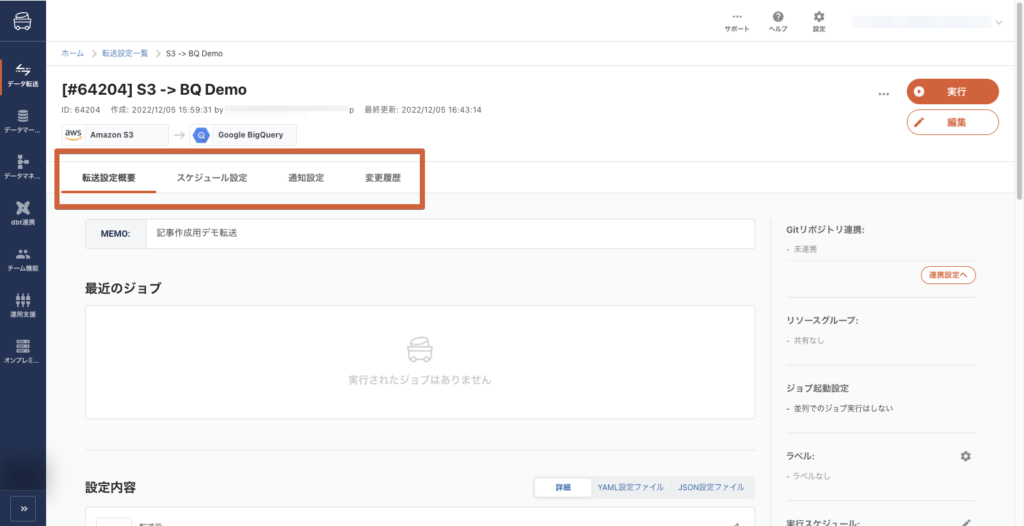
Task: Switch view to YAML設定ファイル
Action: [x=630, y=487]
